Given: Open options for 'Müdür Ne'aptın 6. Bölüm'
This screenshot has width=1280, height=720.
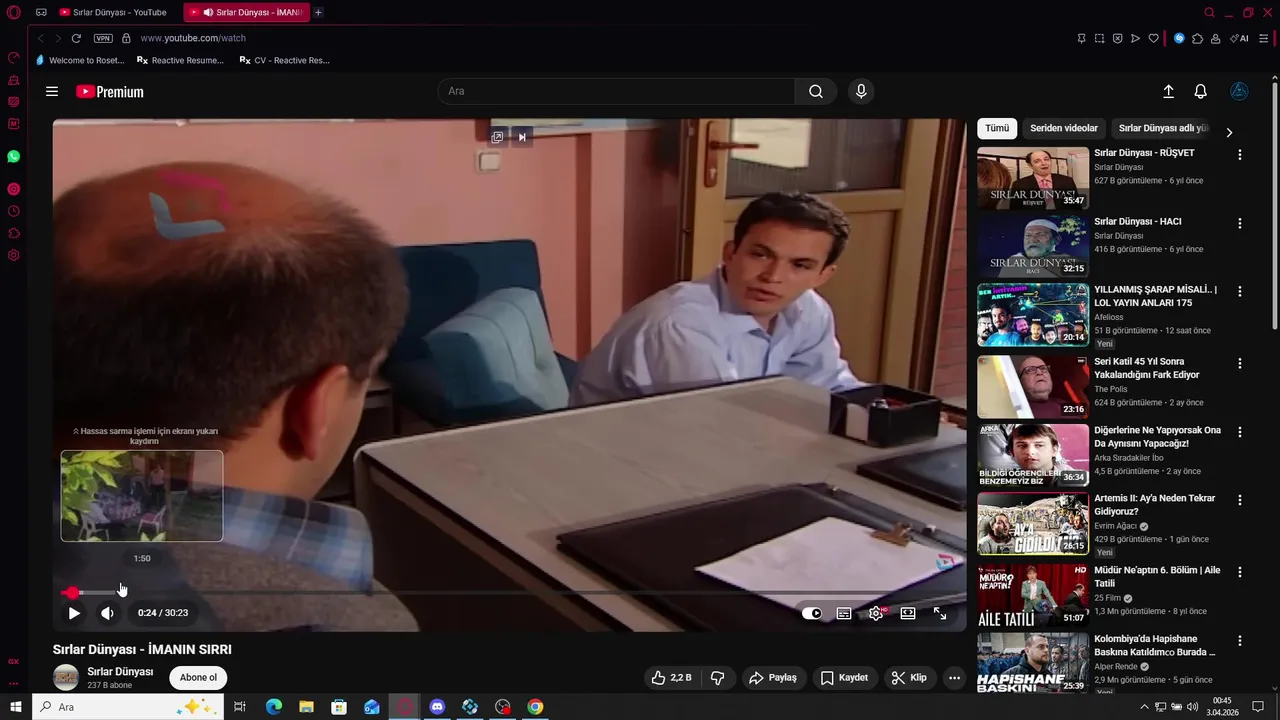Looking at the screenshot, I should click(1240, 572).
